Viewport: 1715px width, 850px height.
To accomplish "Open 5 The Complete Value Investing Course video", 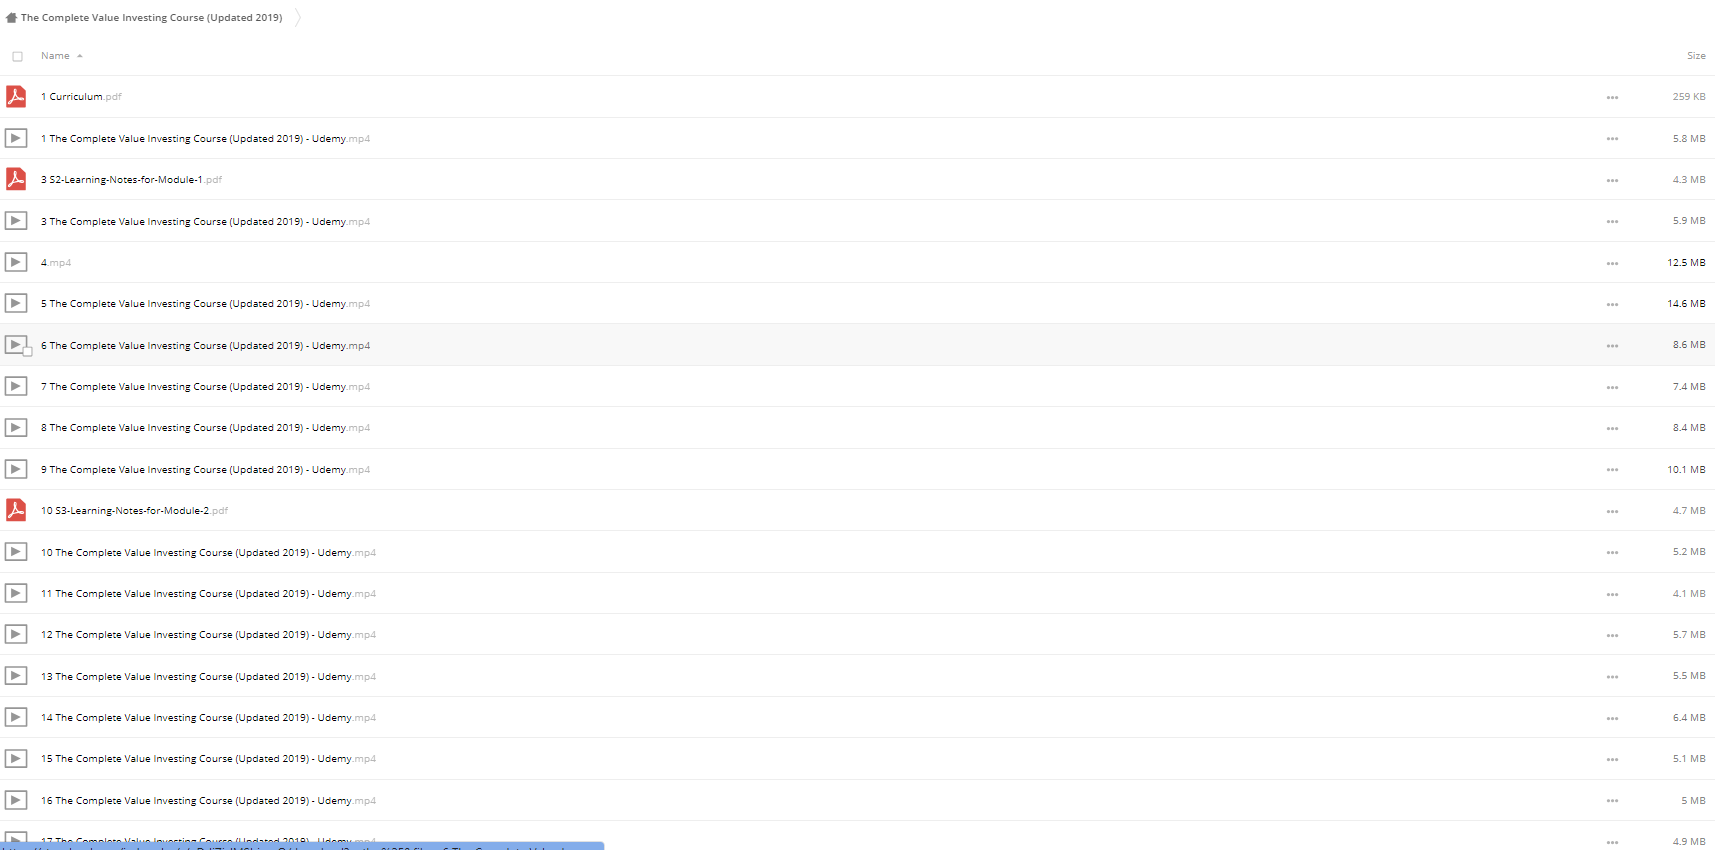I will click(x=205, y=304).
